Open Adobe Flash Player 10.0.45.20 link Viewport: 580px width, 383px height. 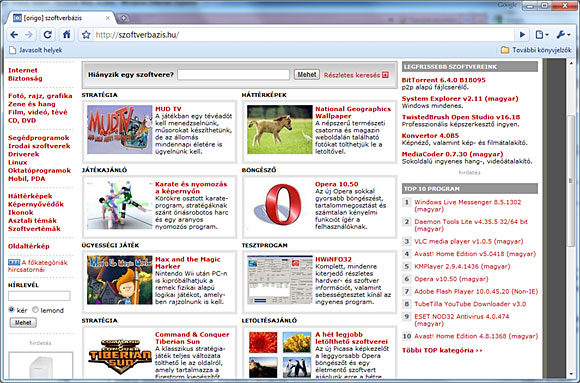coord(476,292)
